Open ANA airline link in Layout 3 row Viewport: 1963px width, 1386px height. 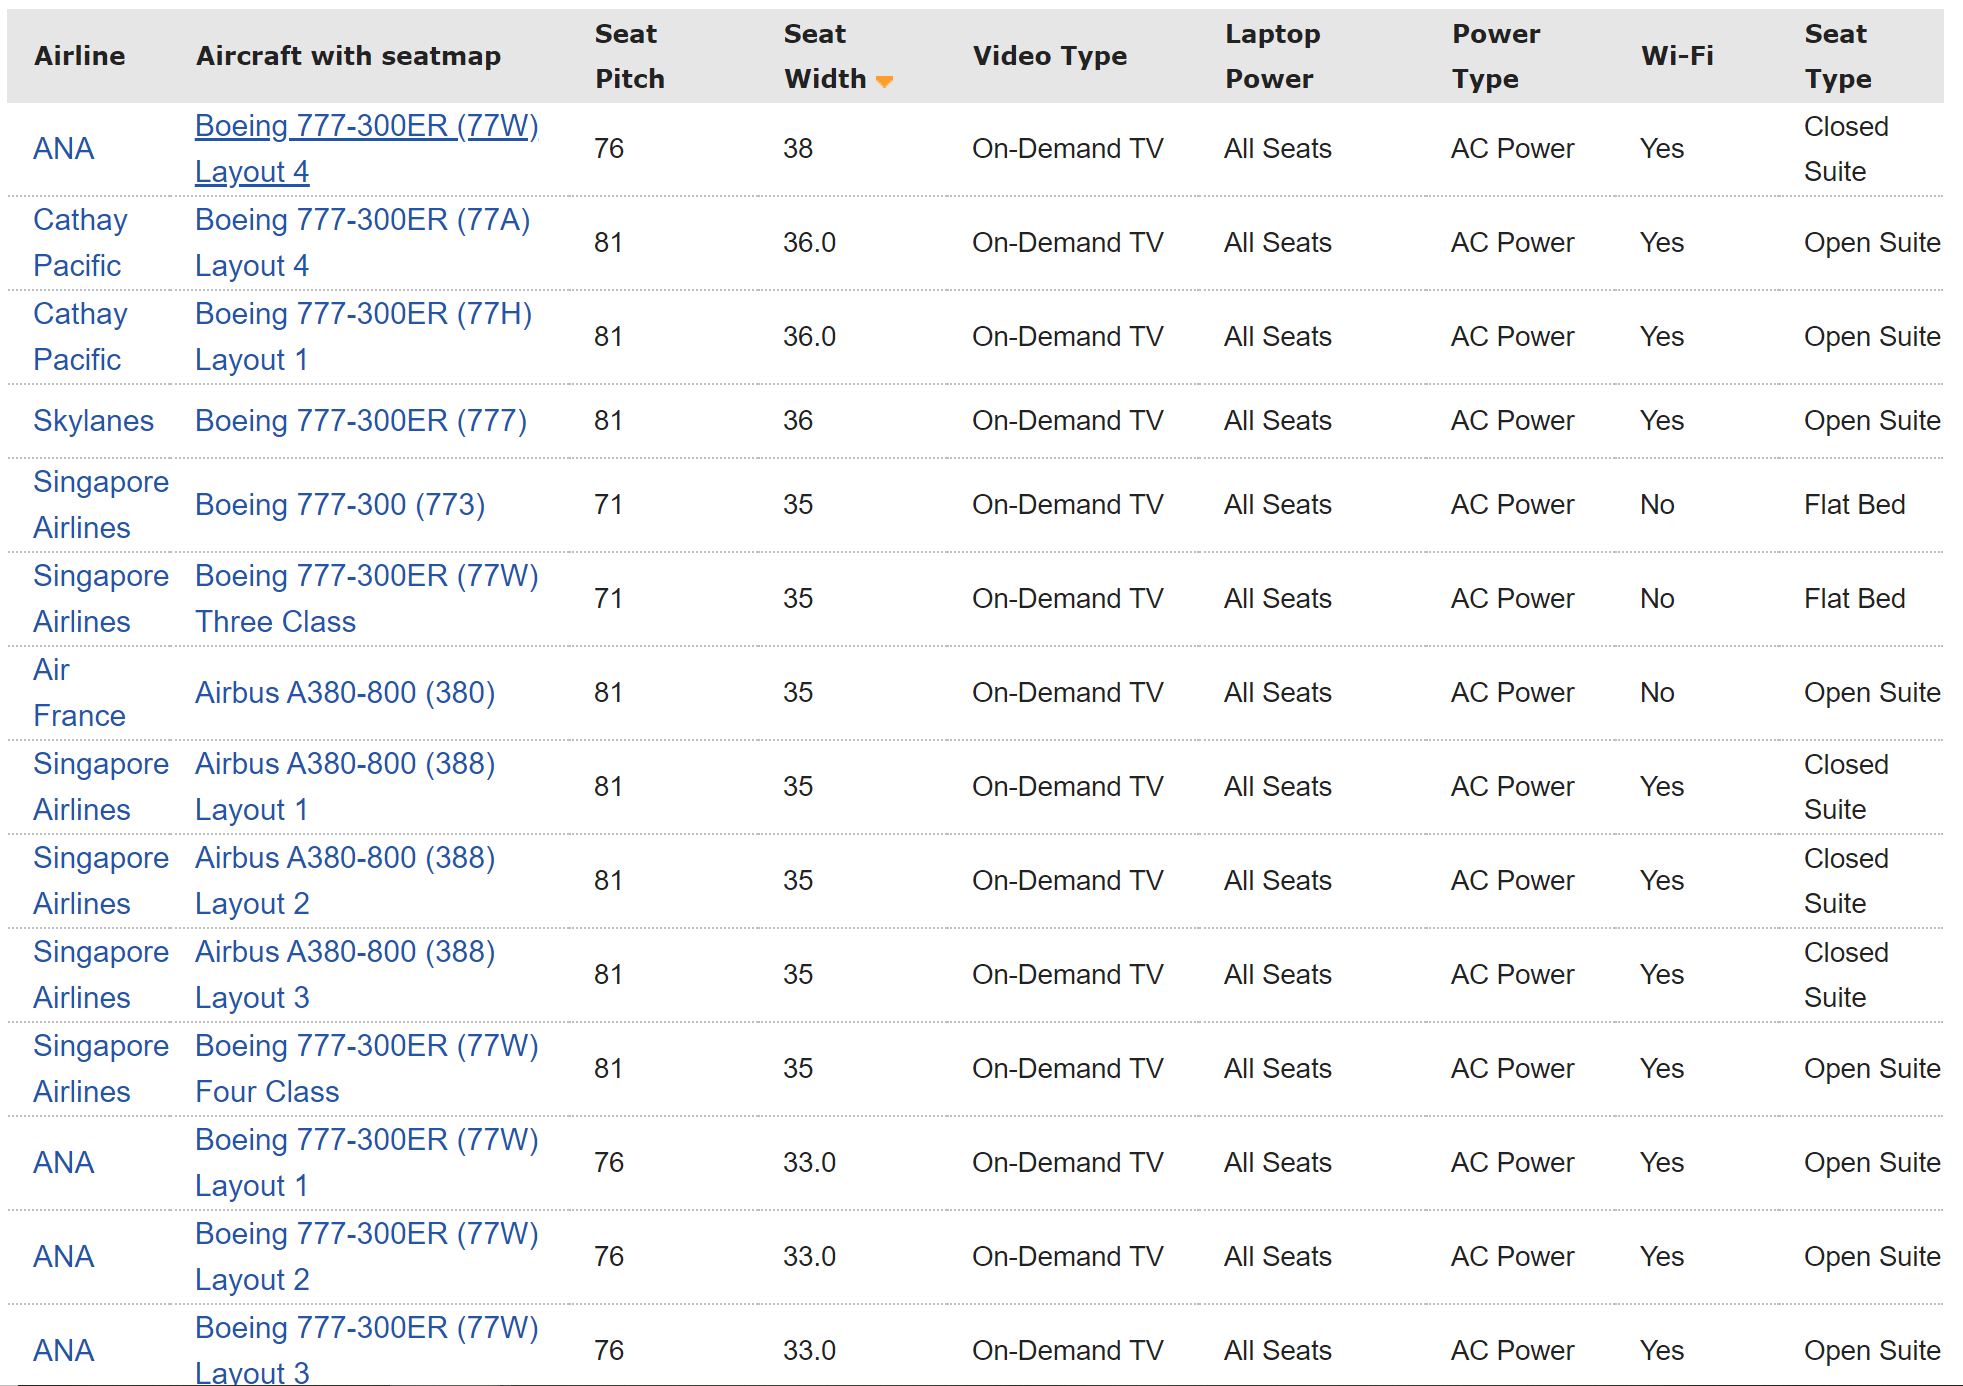tap(64, 1351)
